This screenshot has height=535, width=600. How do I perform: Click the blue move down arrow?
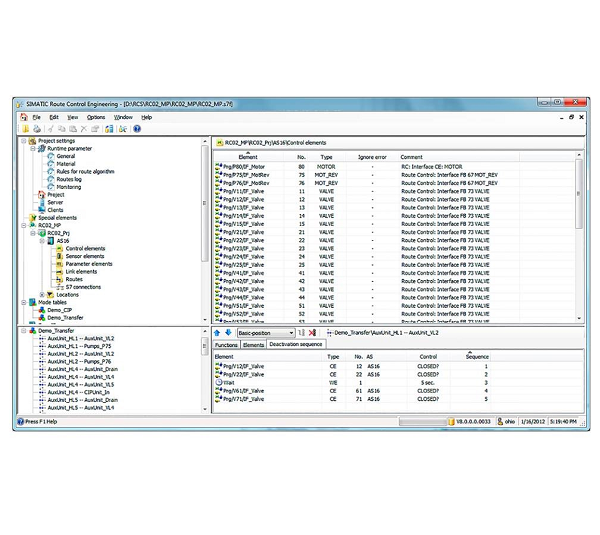coord(228,333)
